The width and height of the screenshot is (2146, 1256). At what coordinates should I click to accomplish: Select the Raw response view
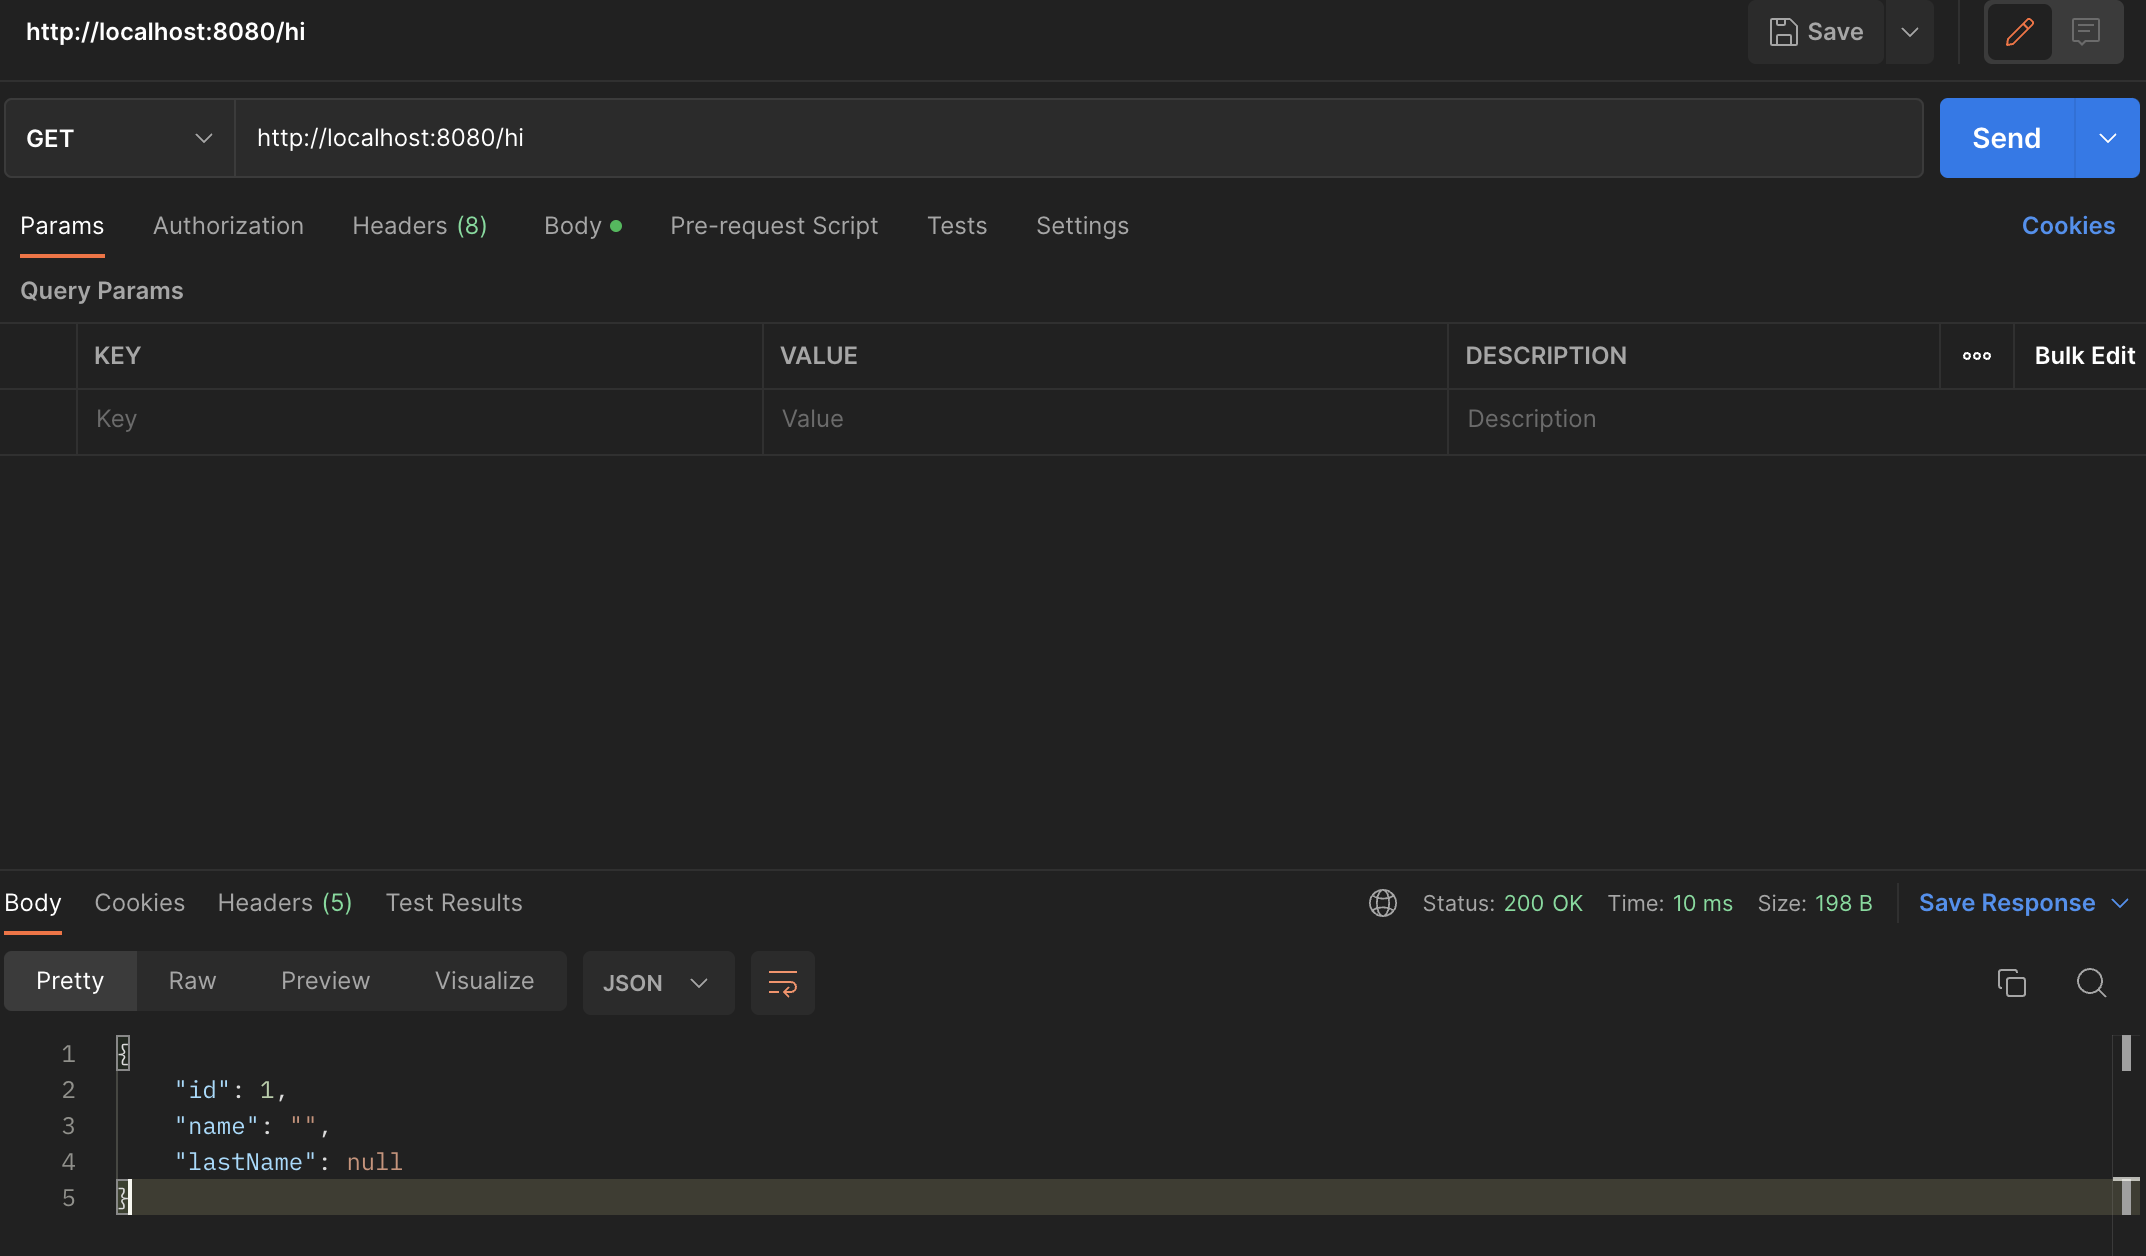tap(192, 981)
